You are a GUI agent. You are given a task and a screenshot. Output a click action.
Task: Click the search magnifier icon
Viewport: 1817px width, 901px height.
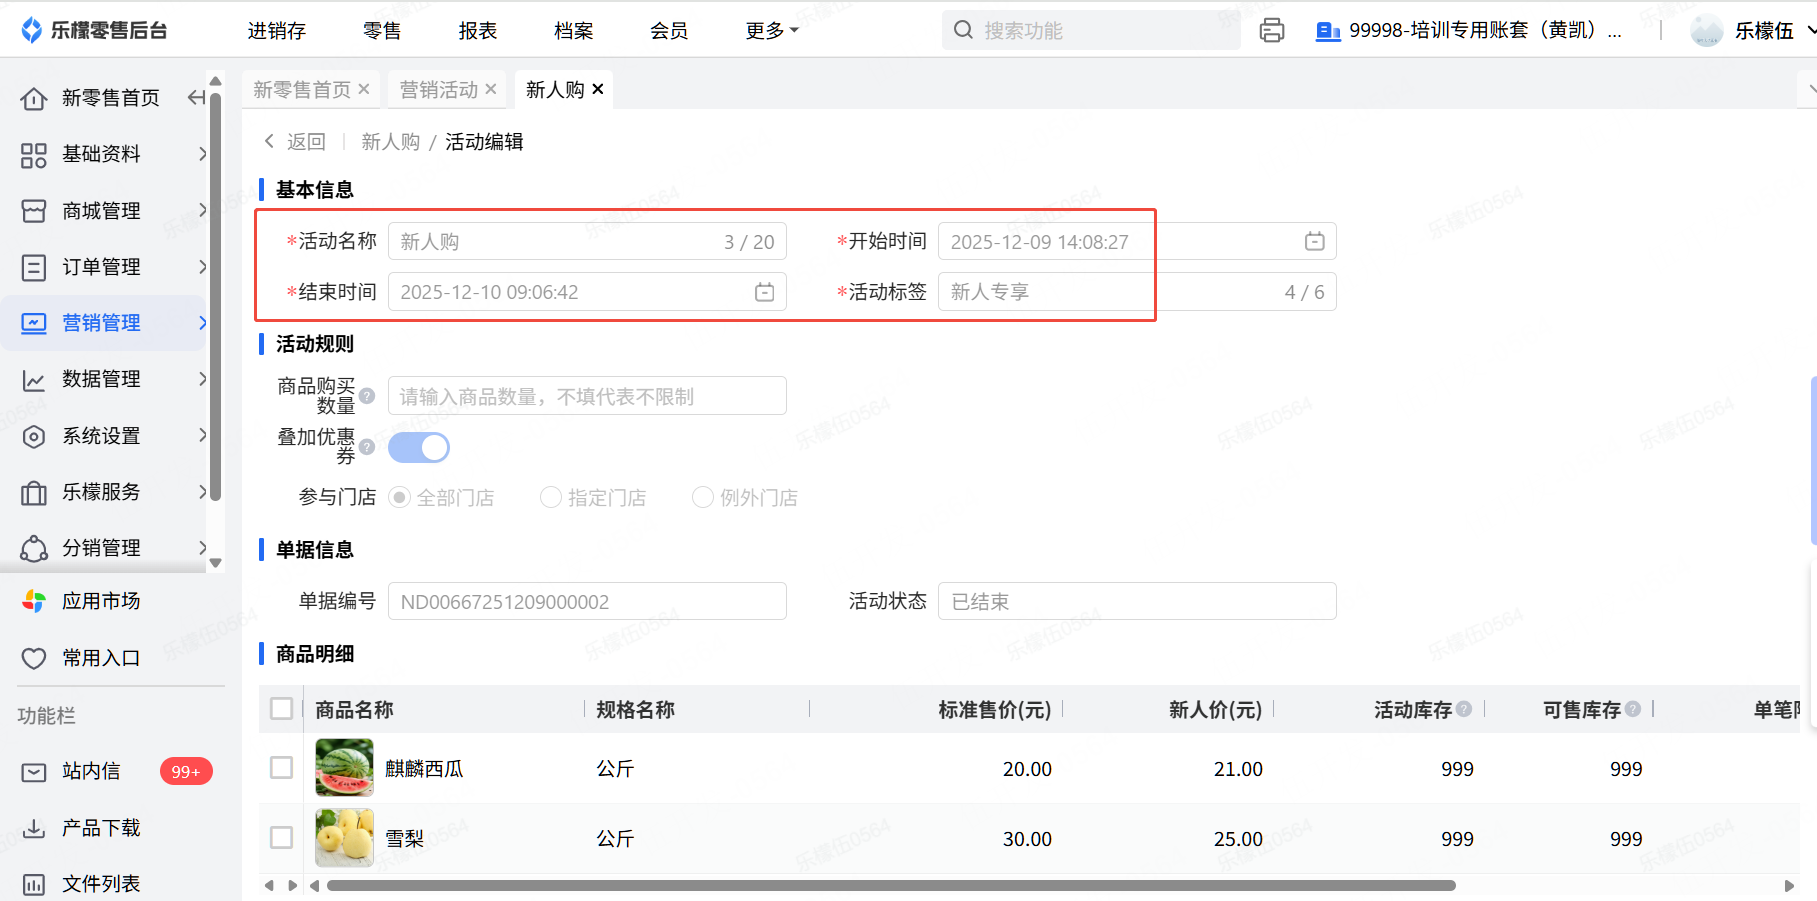coord(963,30)
